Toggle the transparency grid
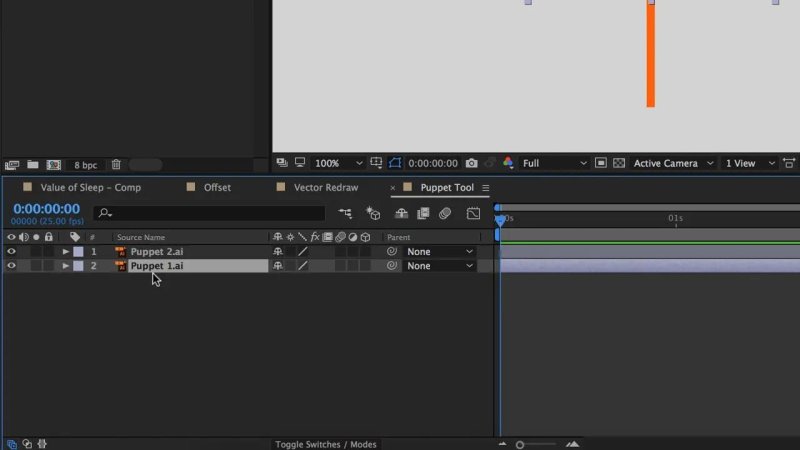 coord(619,163)
